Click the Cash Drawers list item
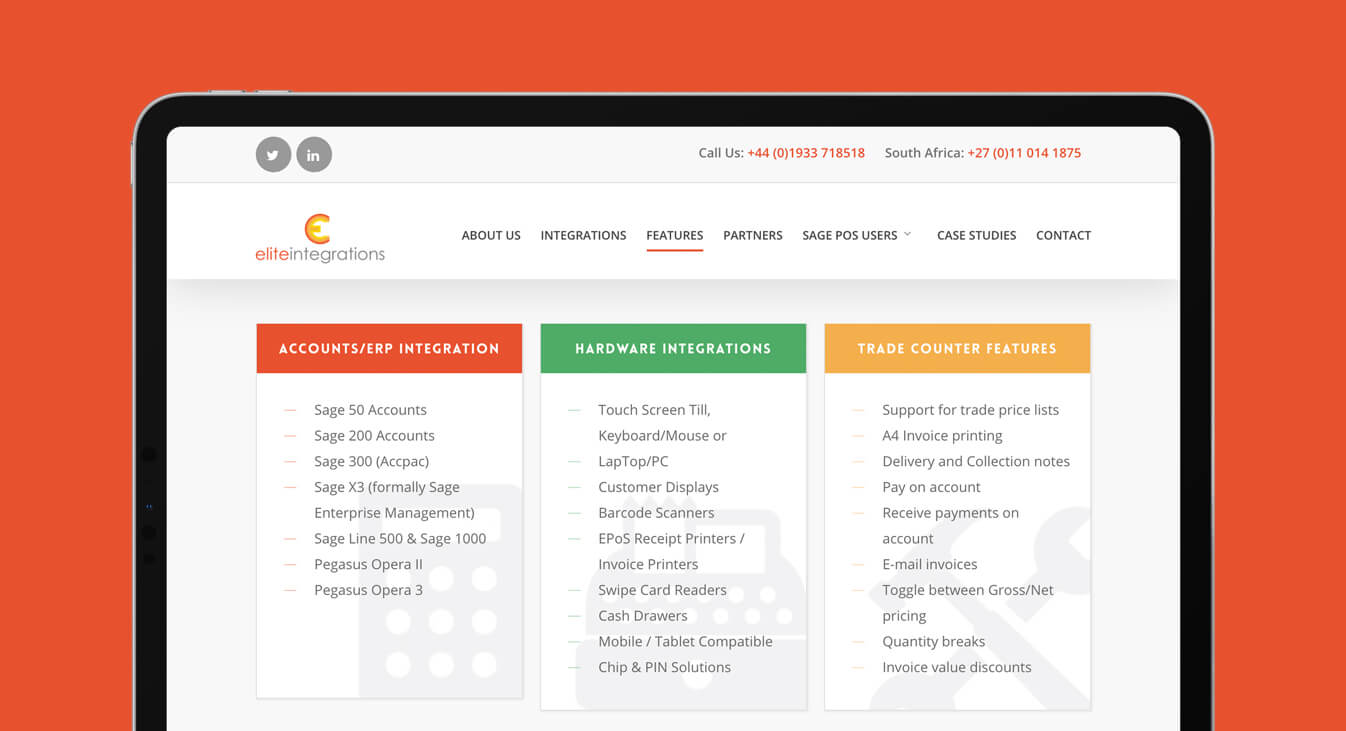 tap(643, 616)
